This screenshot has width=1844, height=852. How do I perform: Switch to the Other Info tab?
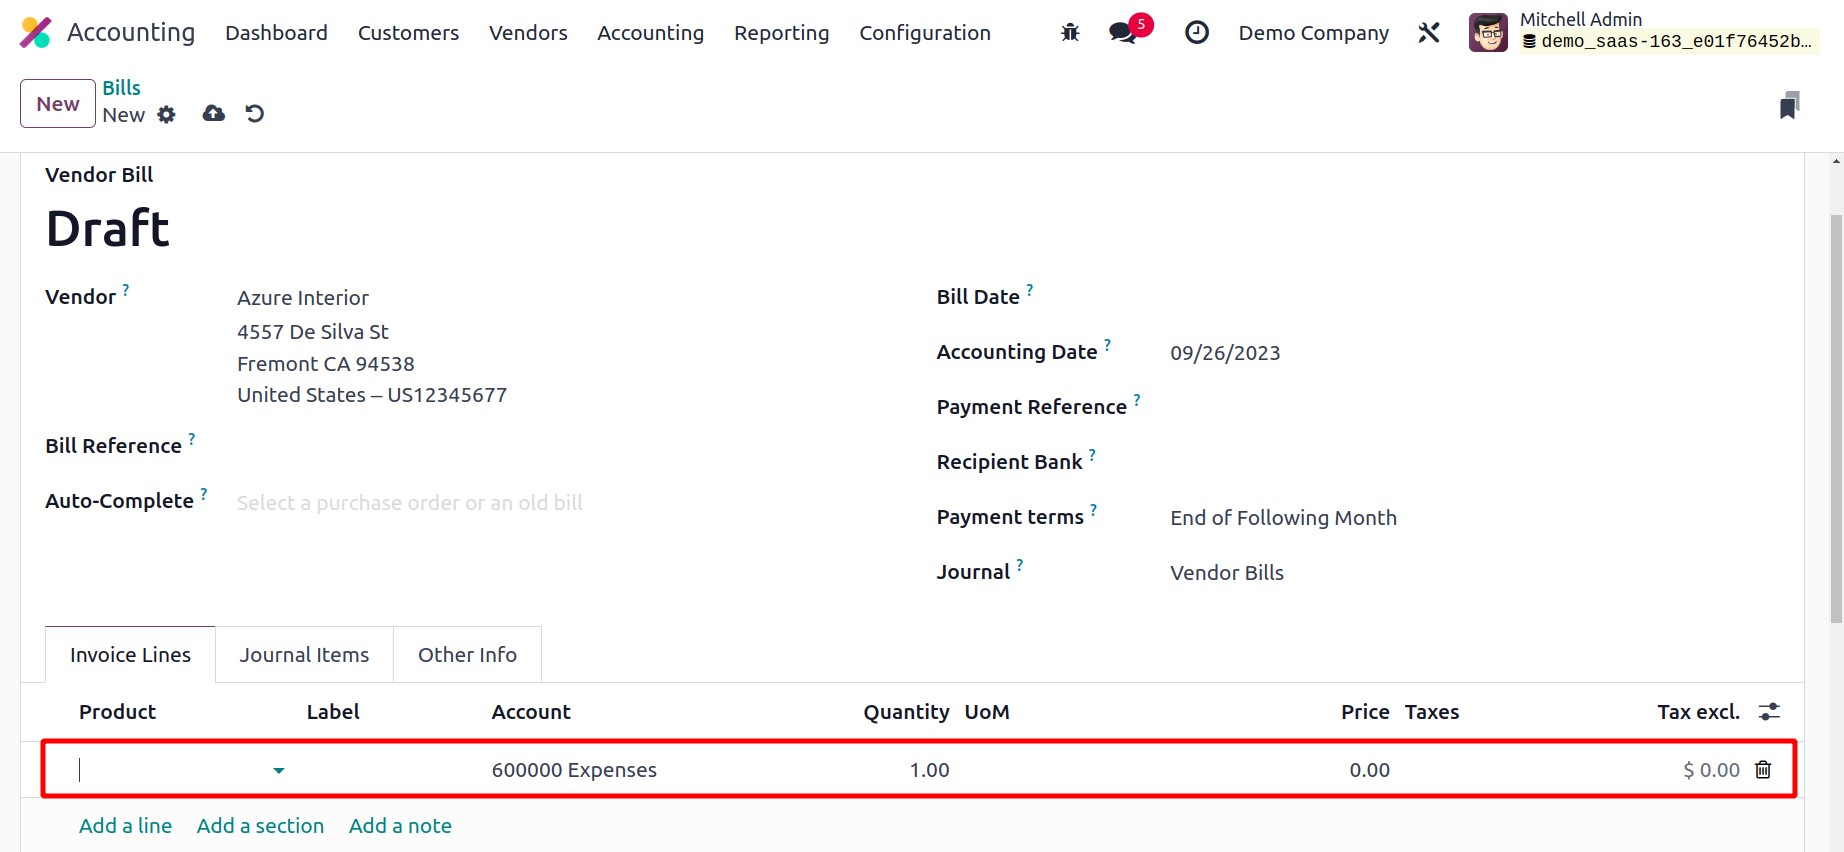point(467,655)
